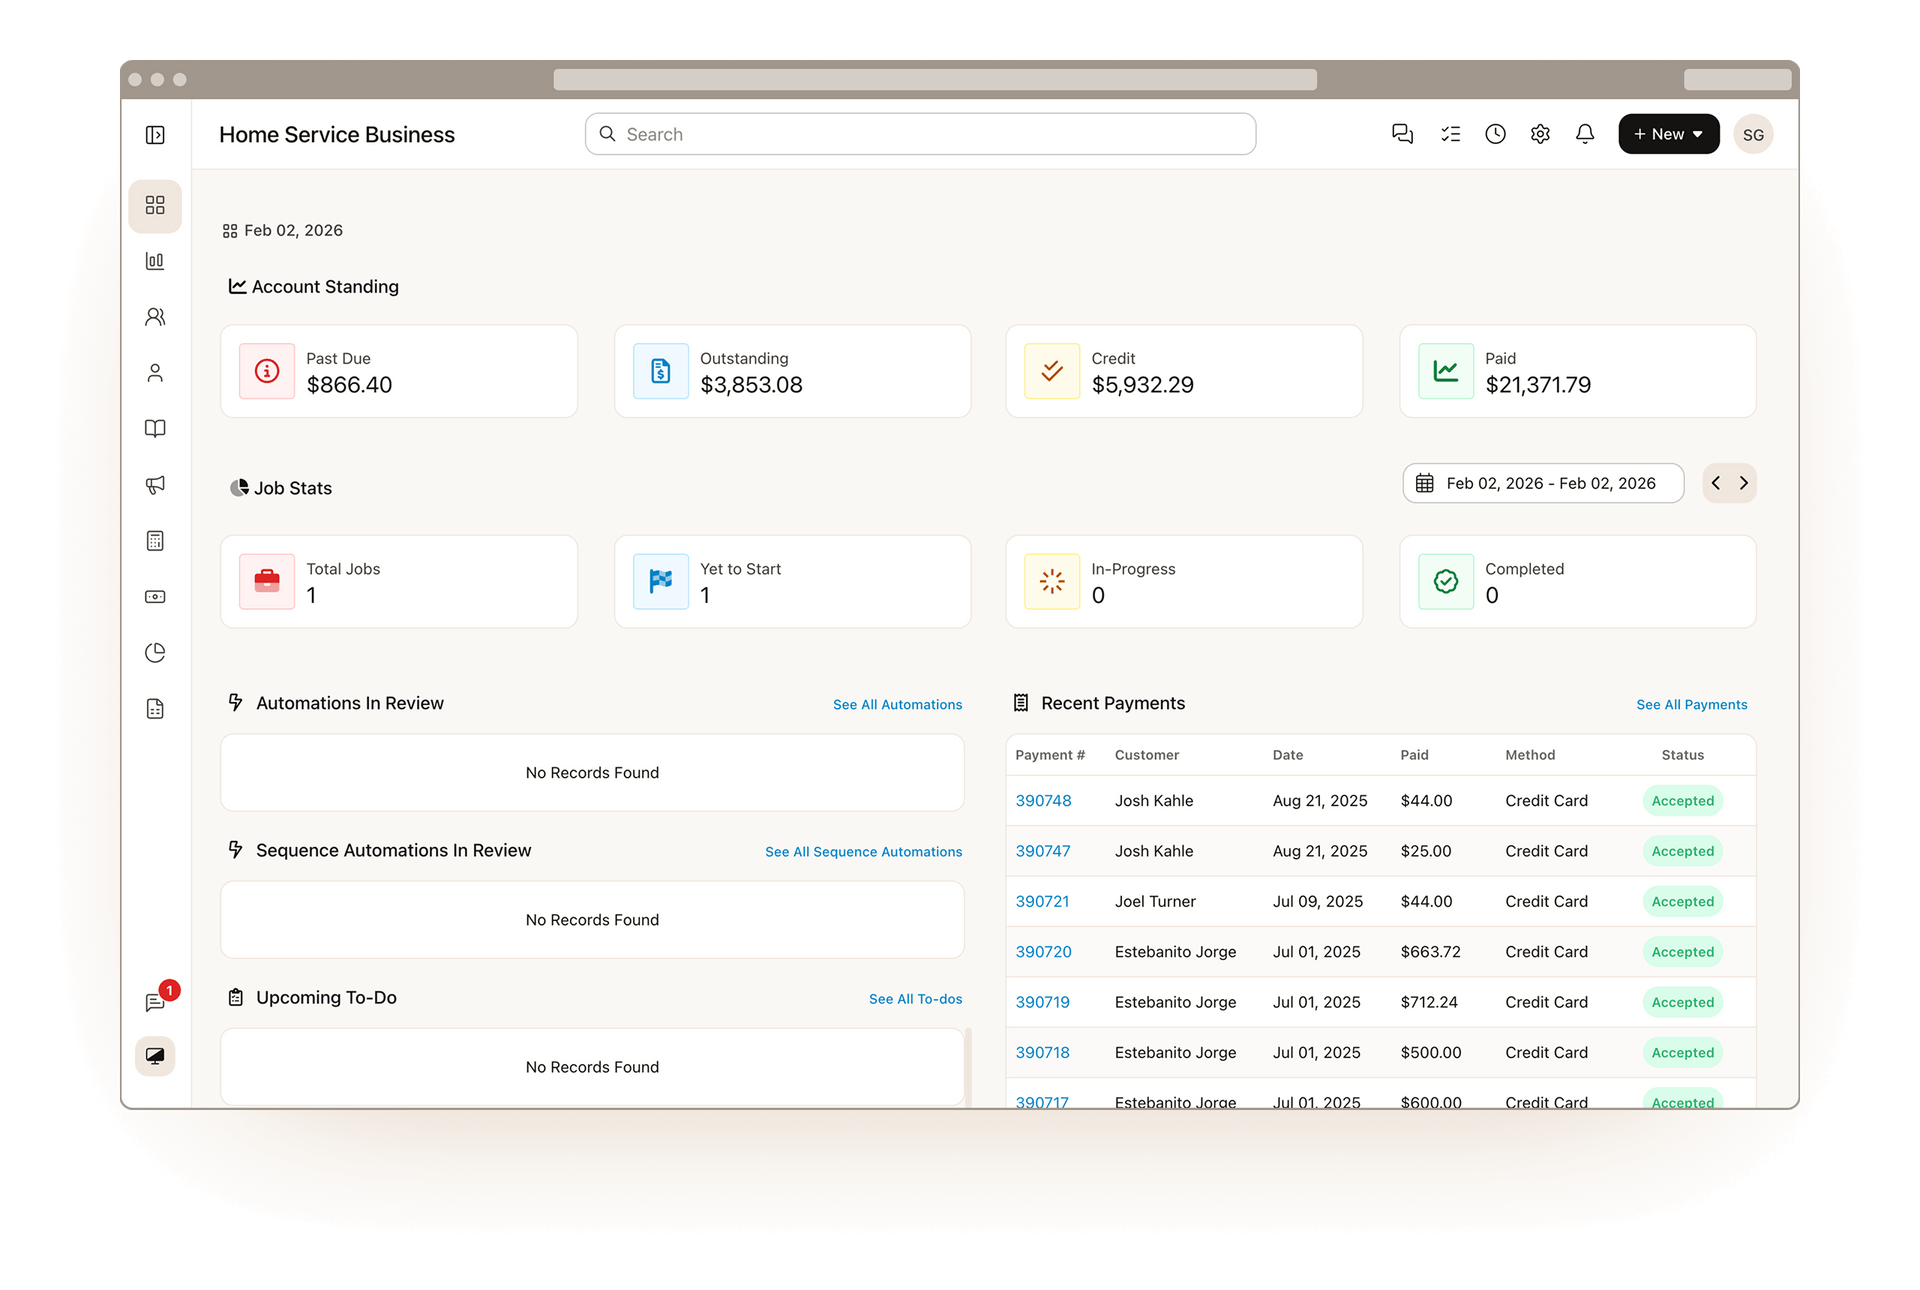The width and height of the screenshot is (1920, 1290).
Task: Open the chat conversations icon in top bar
Action: coord(1402,133)
